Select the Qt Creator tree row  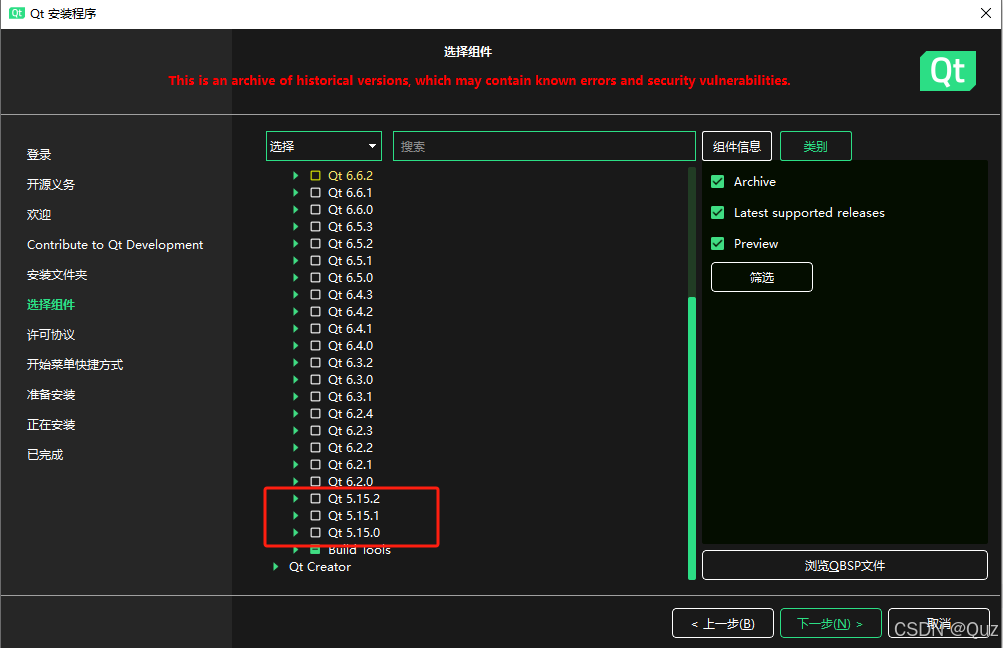coord(320,567)
